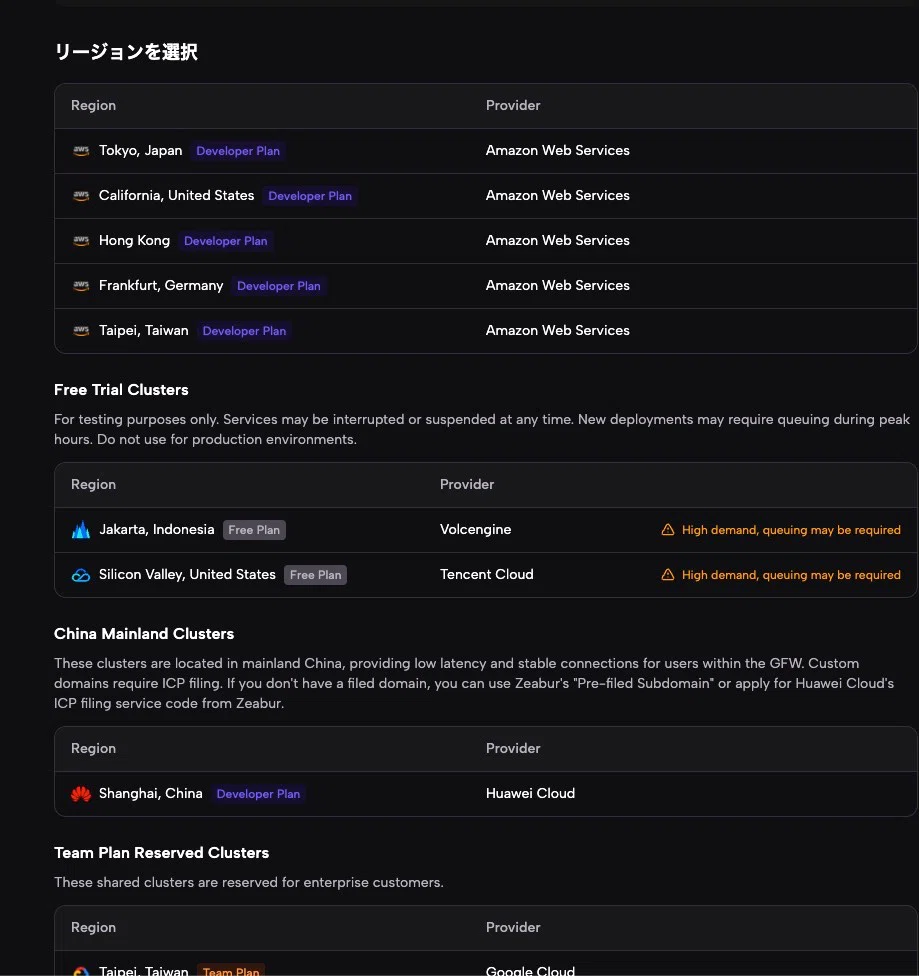919x976 pixels.
Task: Click the Developer Plan badge next to Shanghai
Action: coord(258,794)
